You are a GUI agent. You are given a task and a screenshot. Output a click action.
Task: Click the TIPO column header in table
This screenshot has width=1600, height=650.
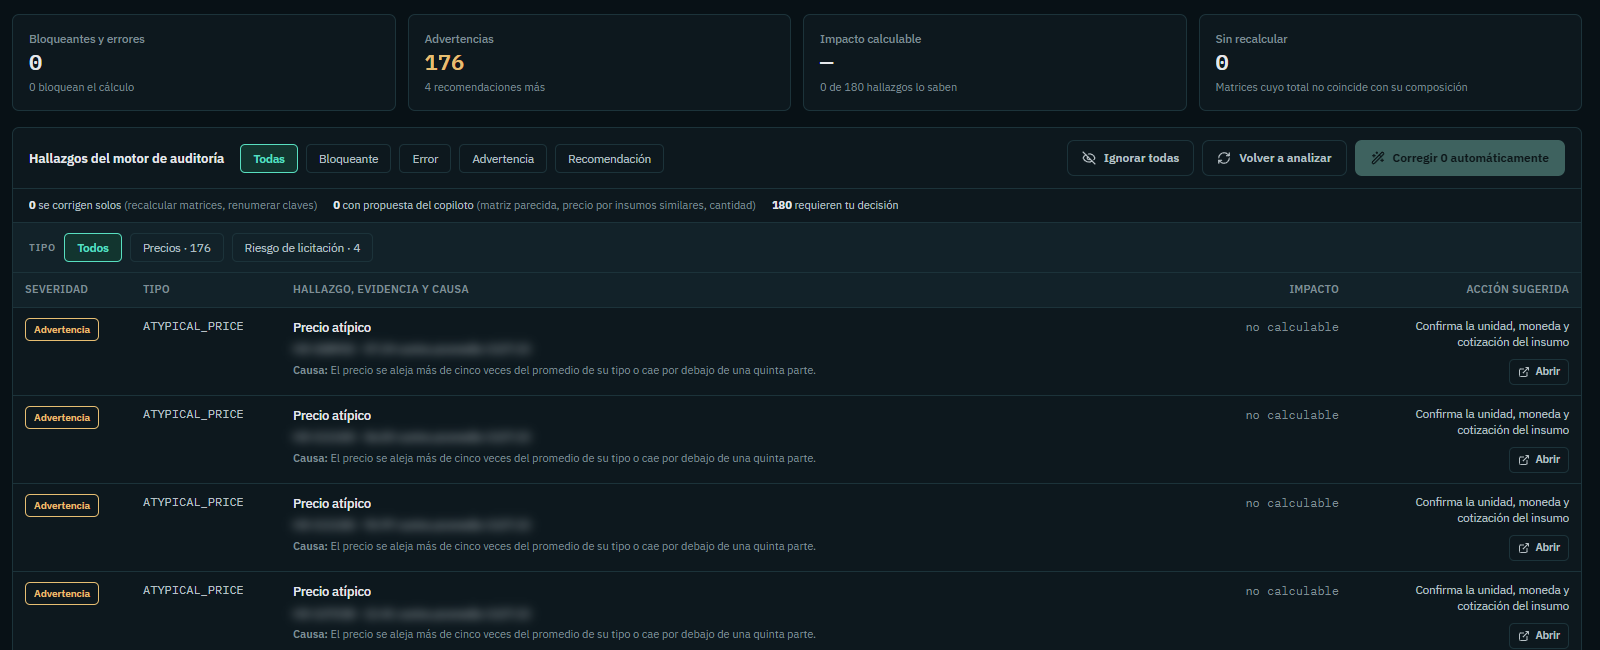click(x=156, y=289)
